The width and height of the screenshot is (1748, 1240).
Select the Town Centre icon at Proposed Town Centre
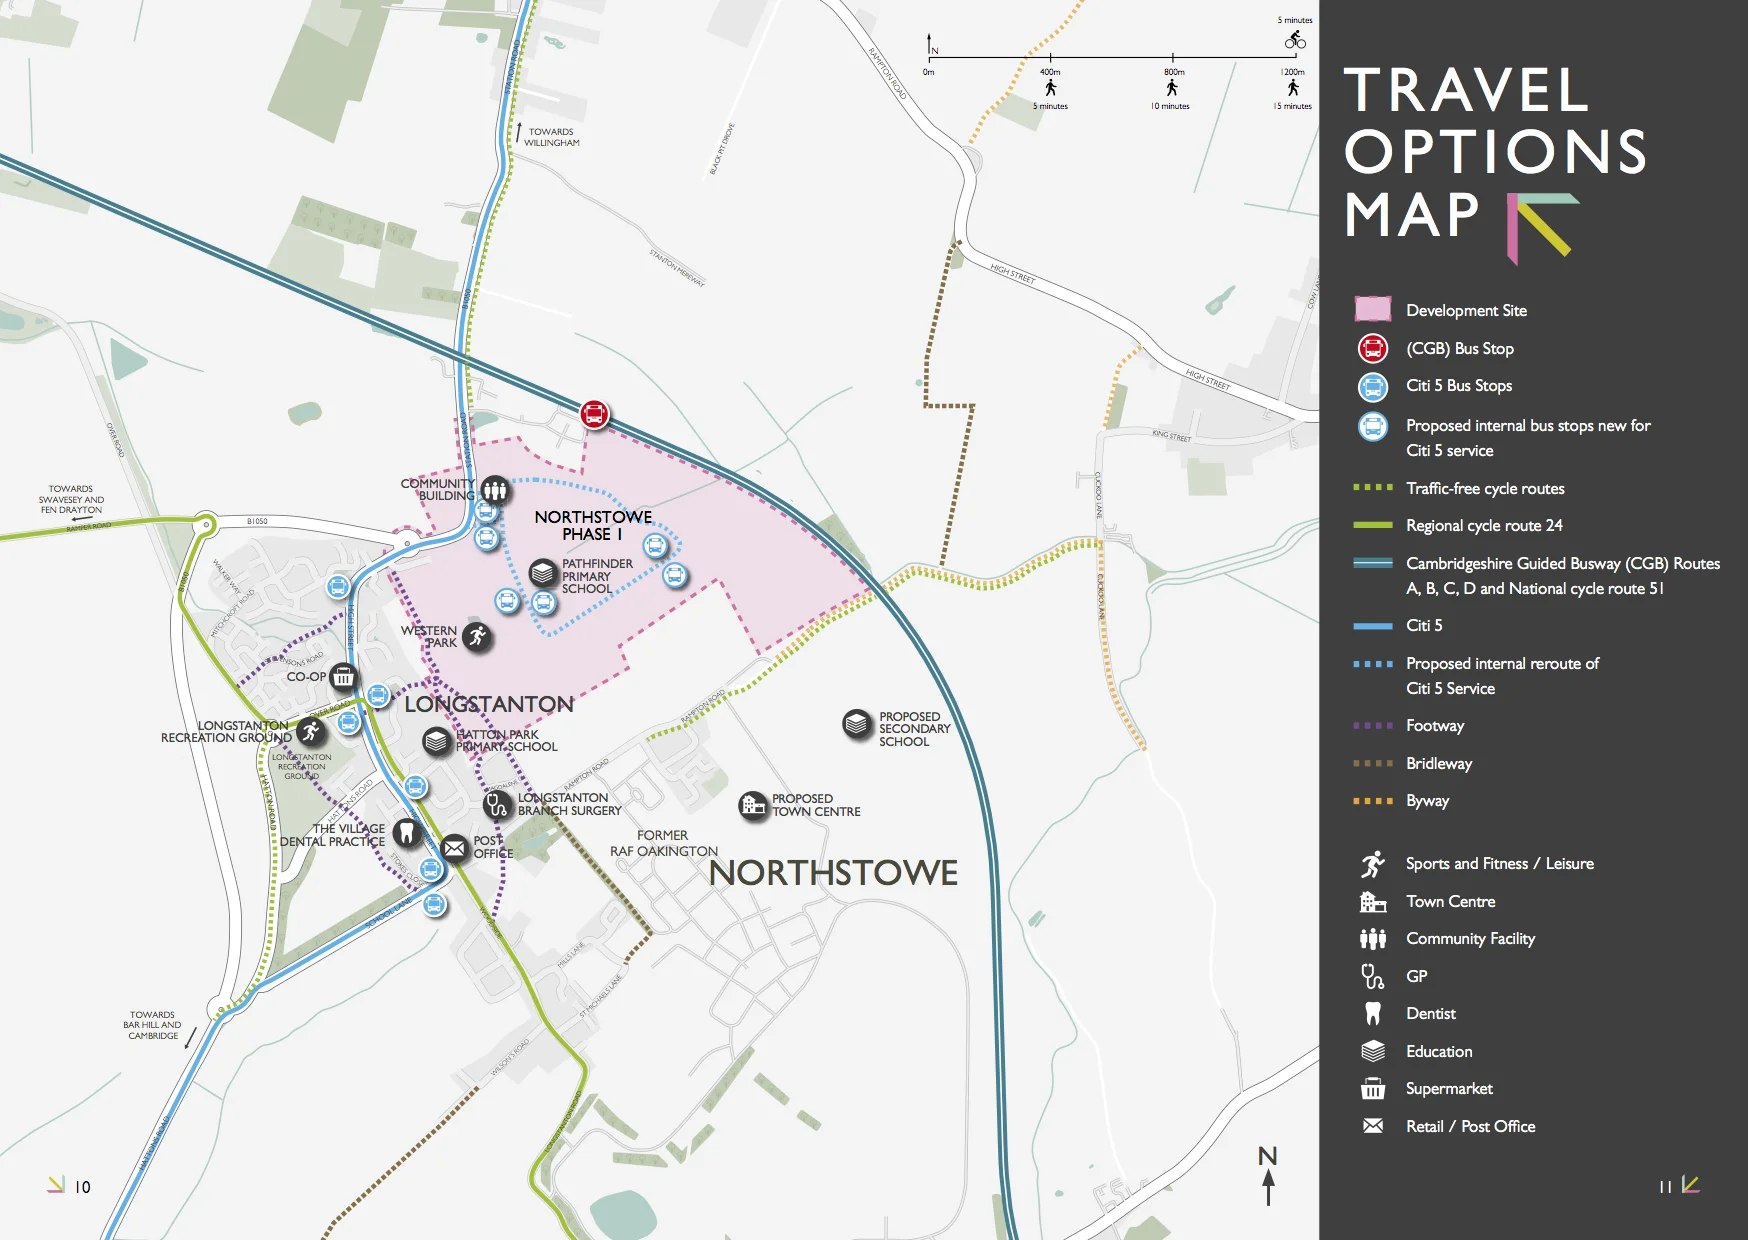[x=752, y=804]
